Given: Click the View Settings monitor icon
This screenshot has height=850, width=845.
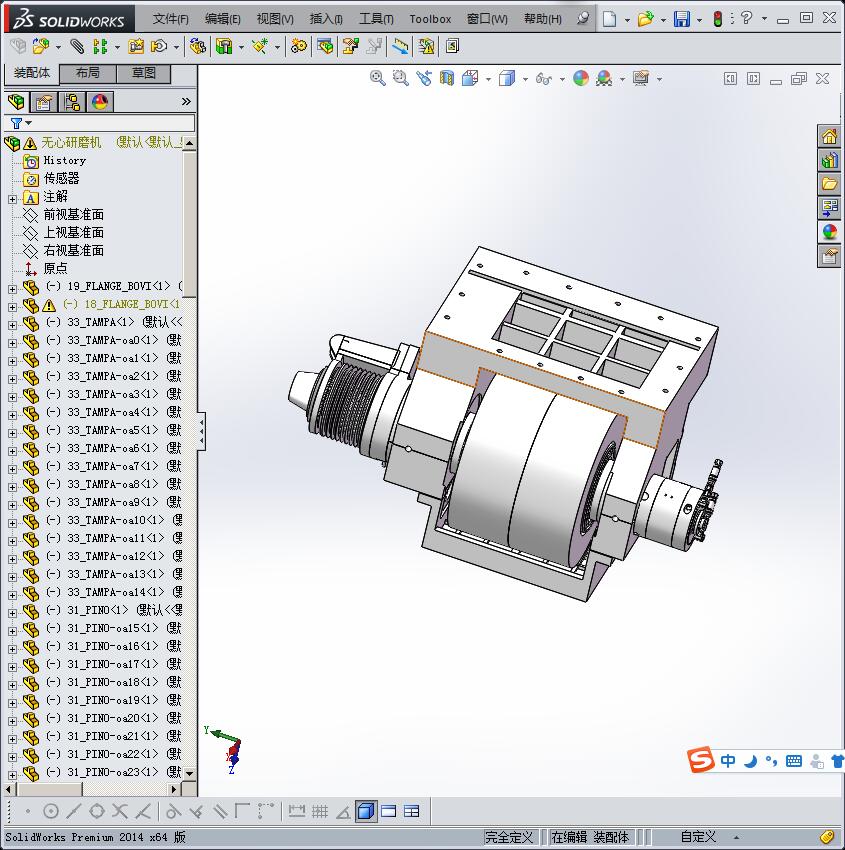Looking at the screenshot, I should tap(641, 79).
